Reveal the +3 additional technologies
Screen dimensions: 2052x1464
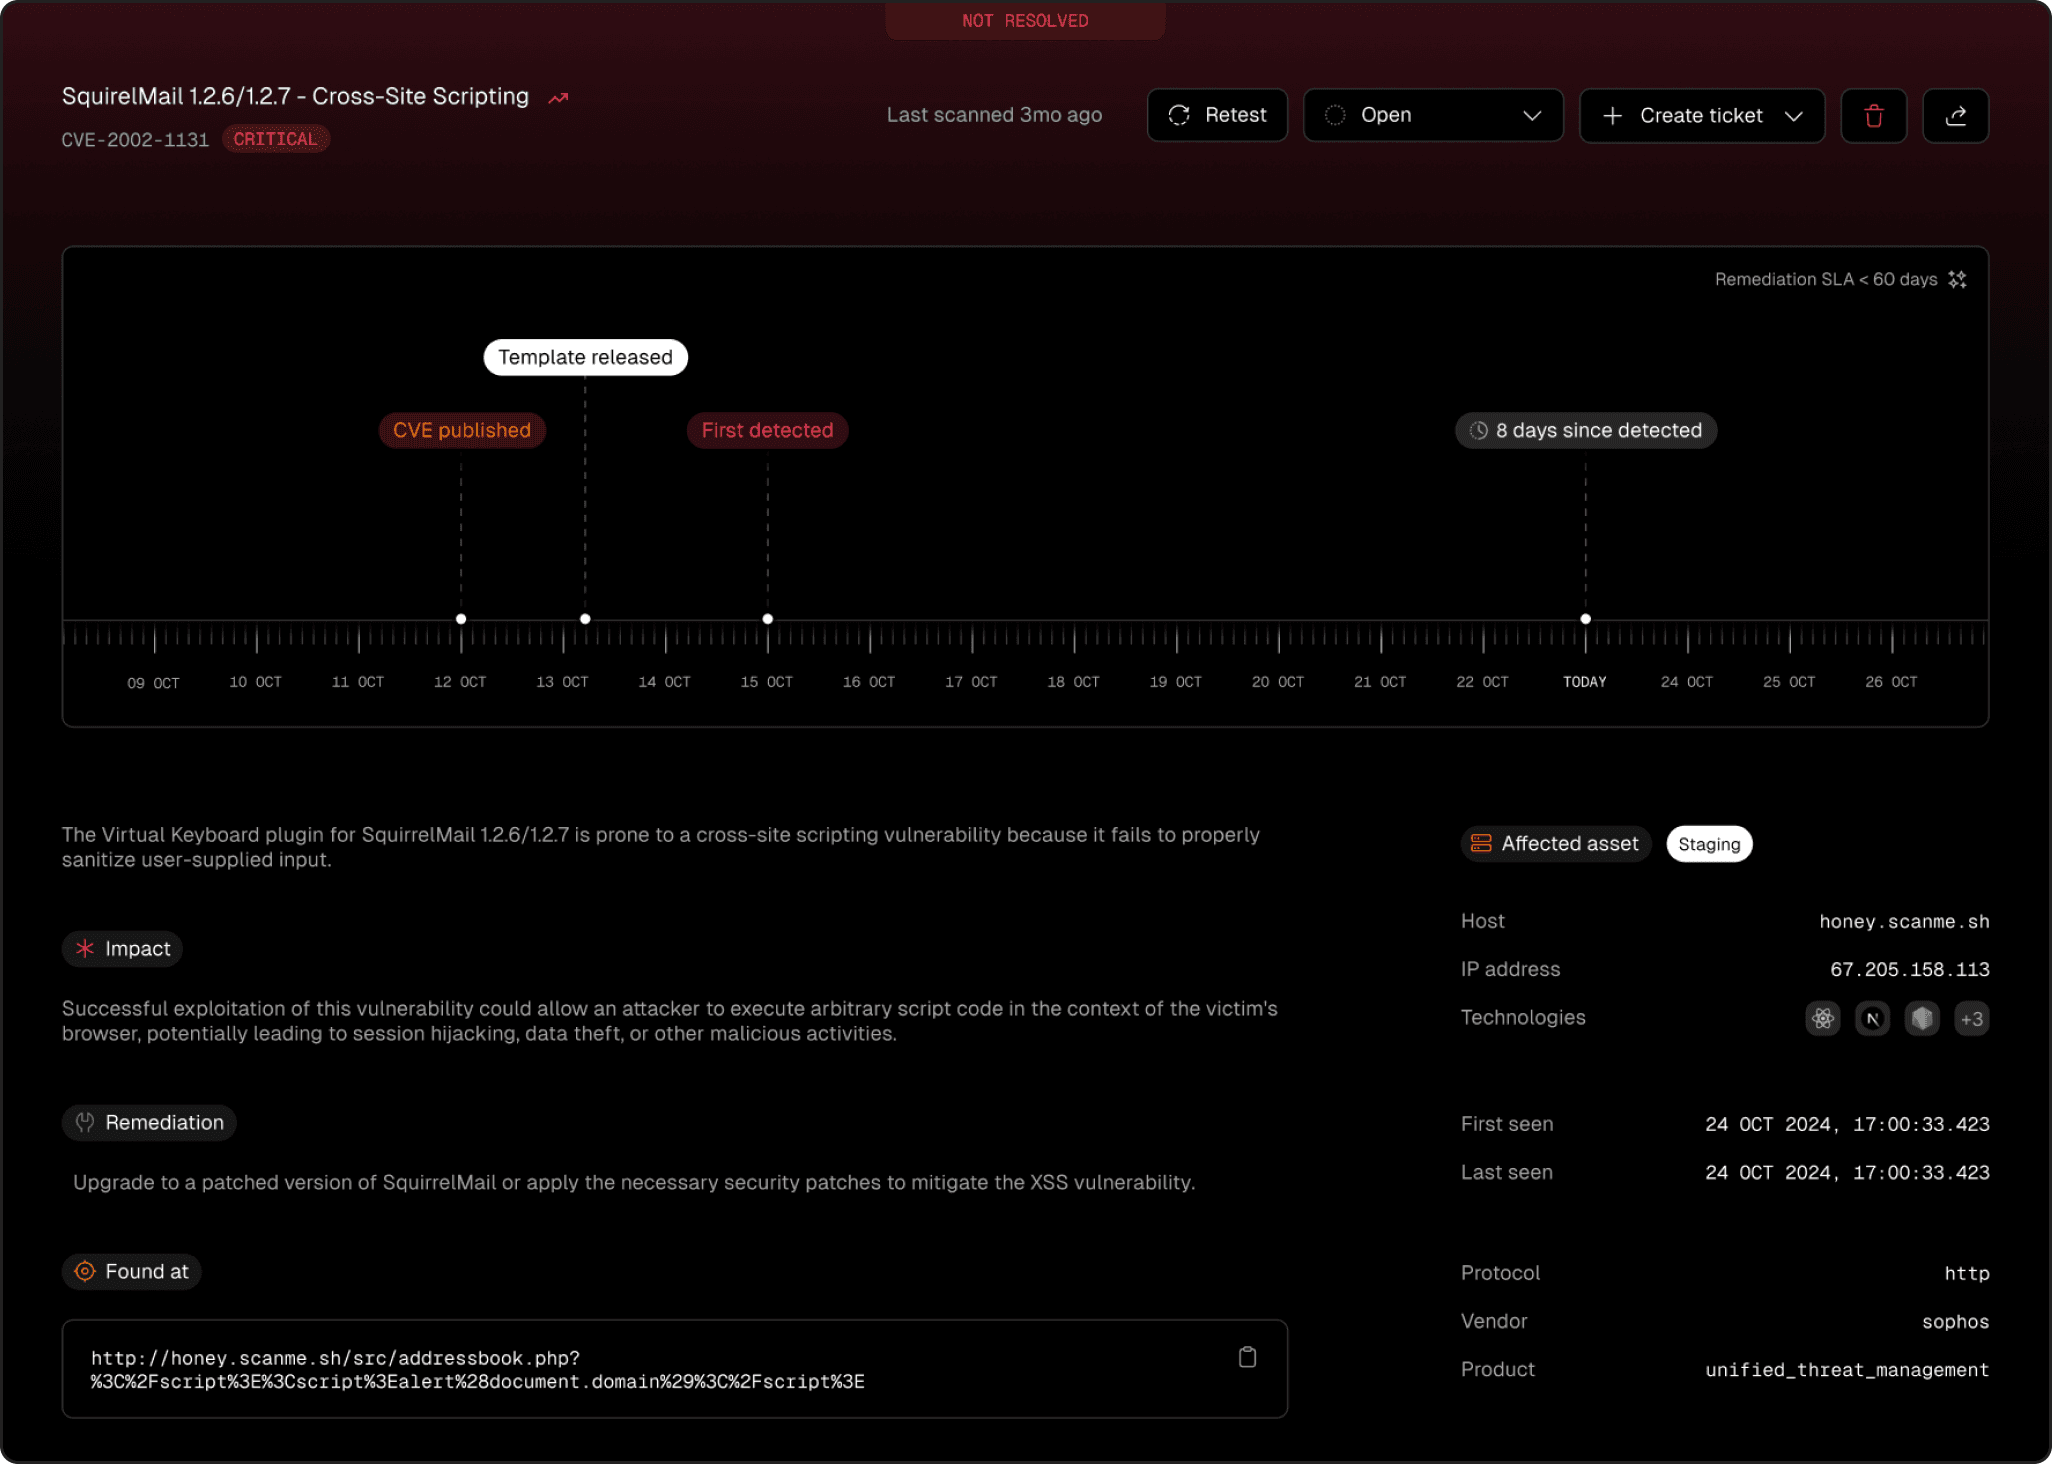[1971, 1018]
